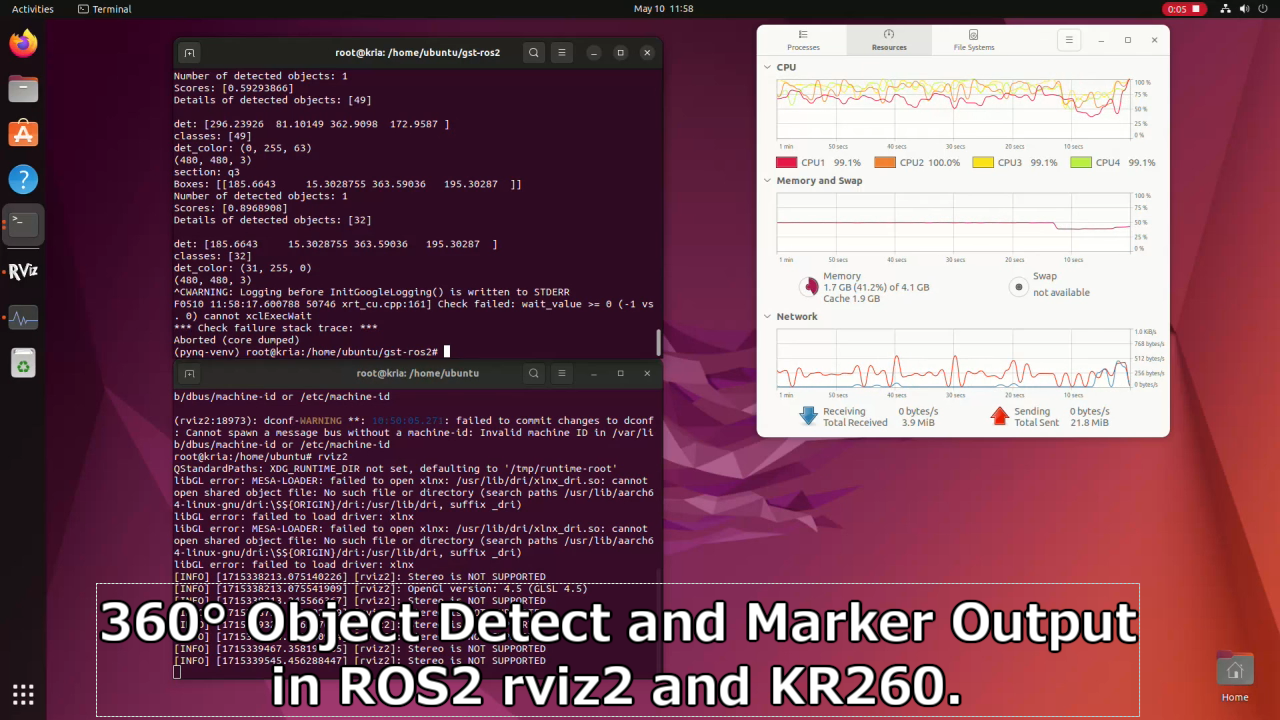This screenshot has width=1280, height=720.
Task: Collapse the Memory and Swap section
Action: 768,181
